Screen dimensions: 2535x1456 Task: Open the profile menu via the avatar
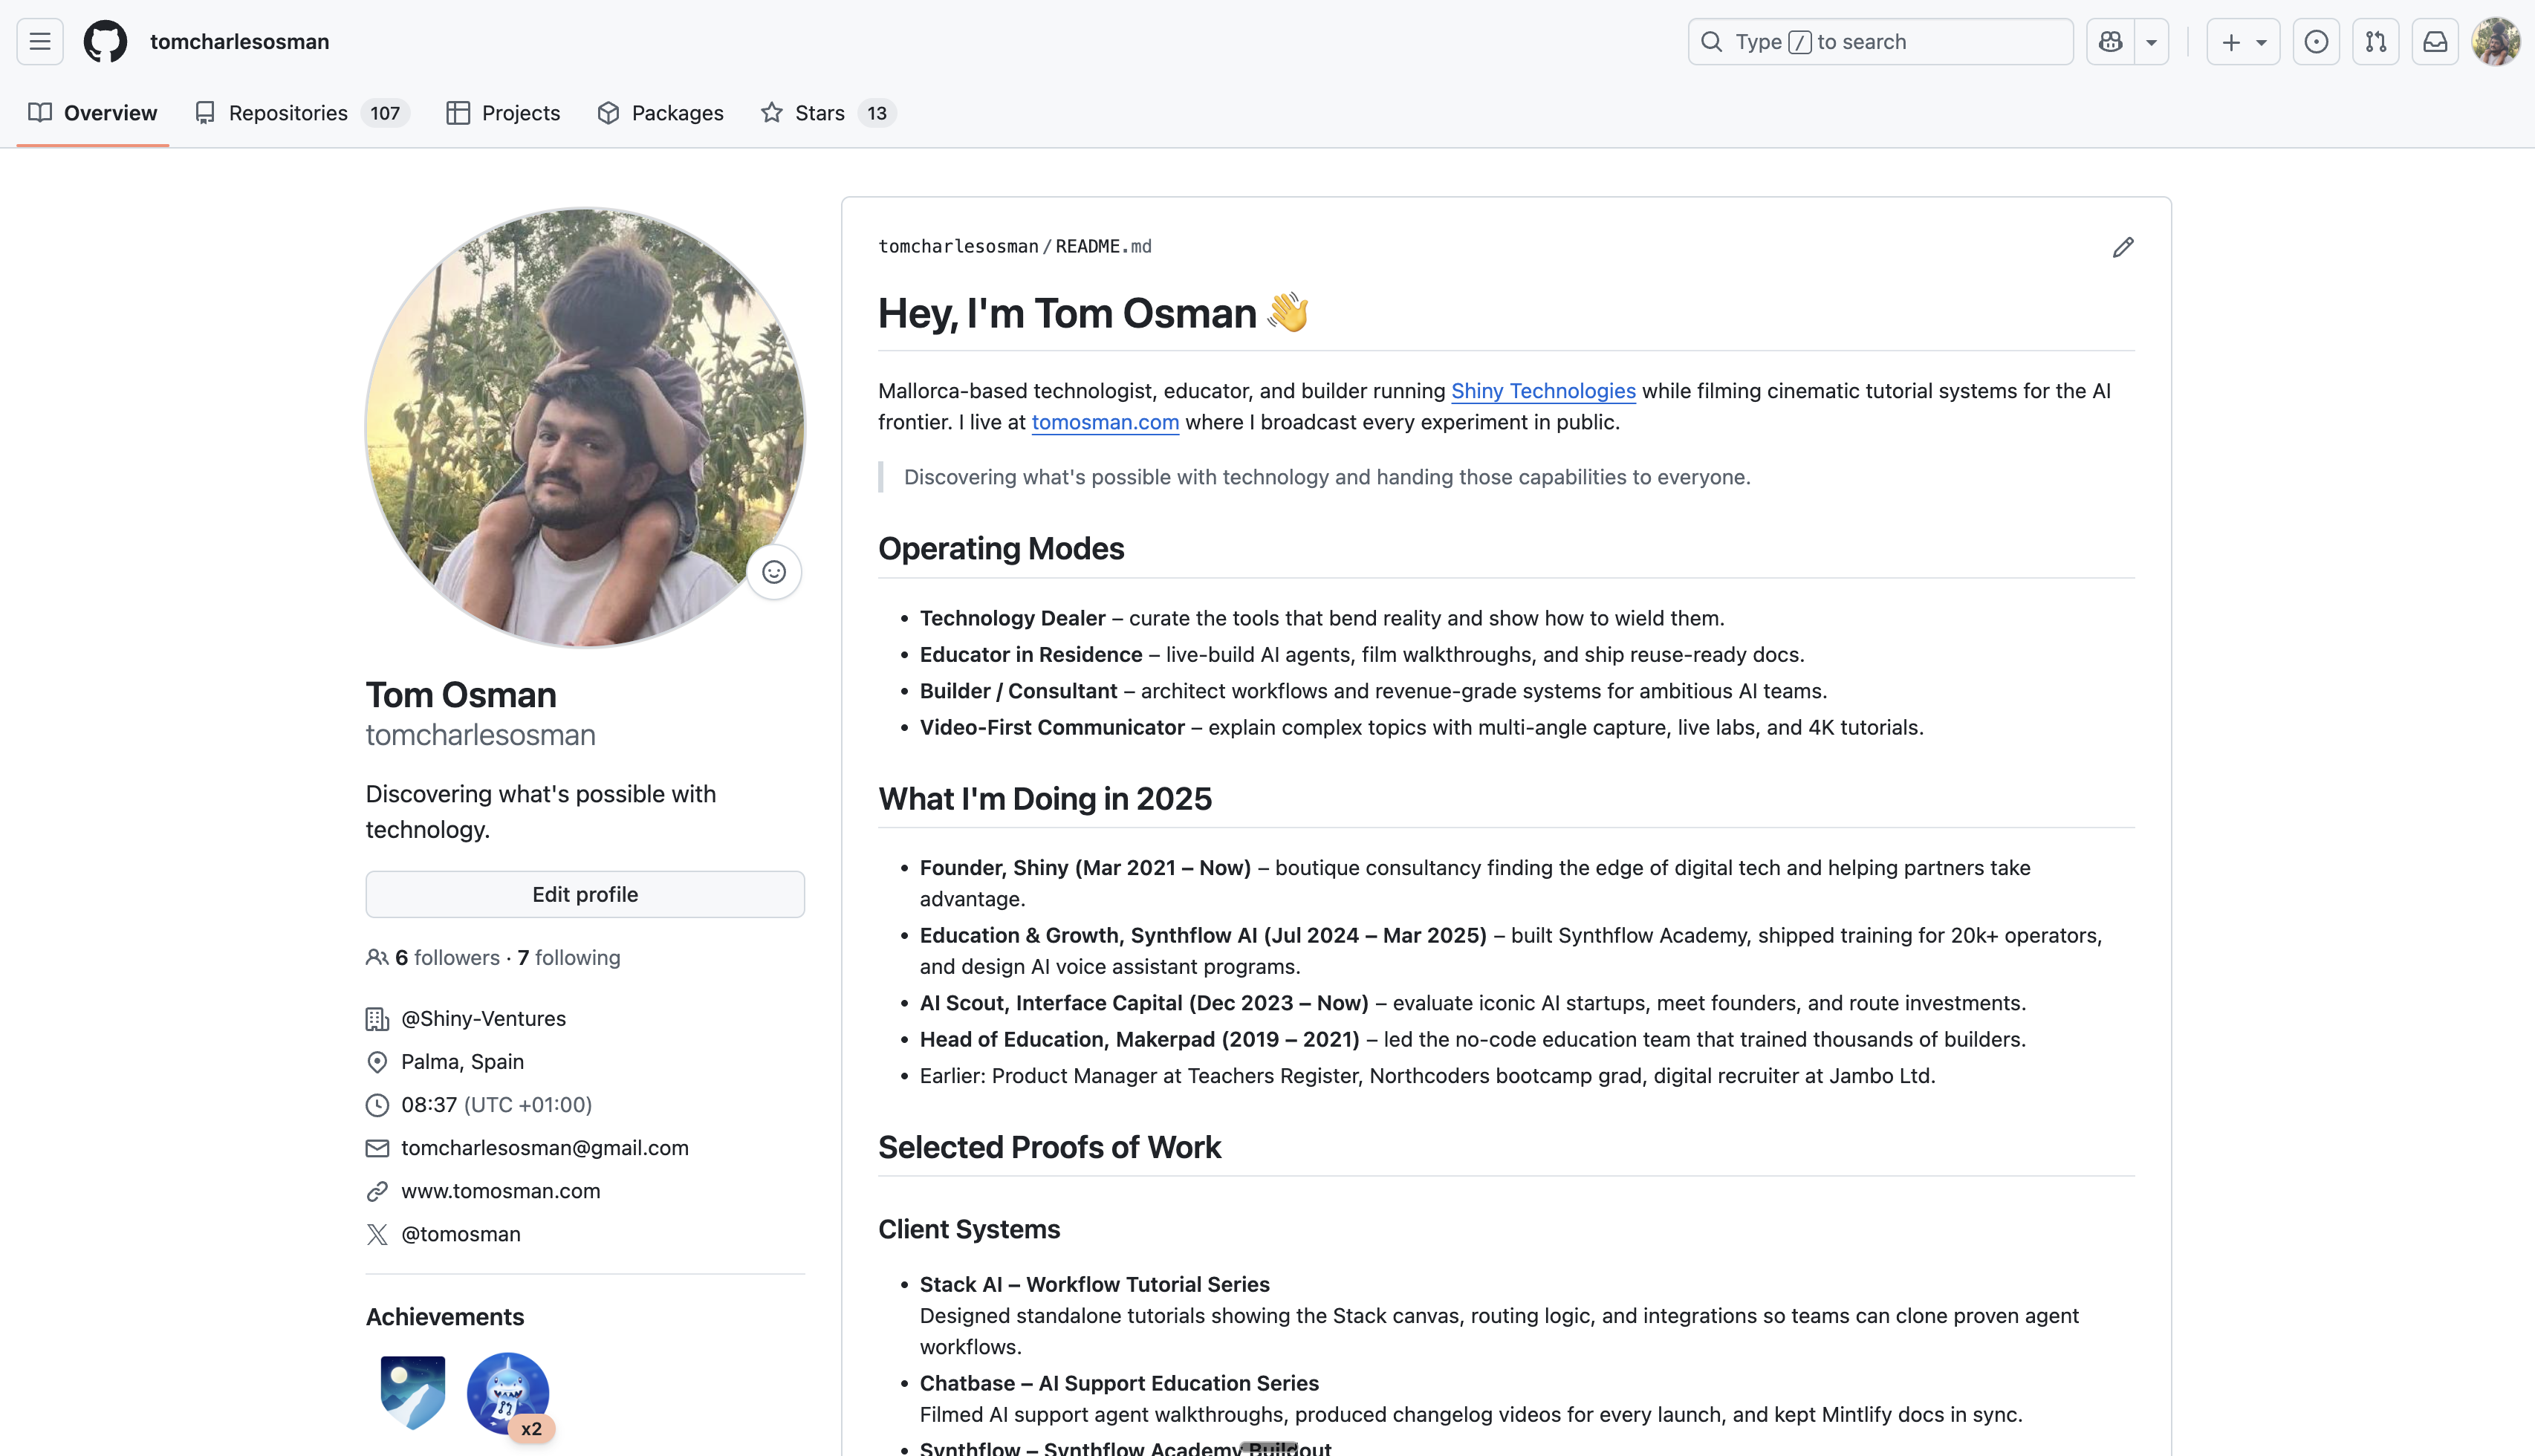pos(2496,41)
